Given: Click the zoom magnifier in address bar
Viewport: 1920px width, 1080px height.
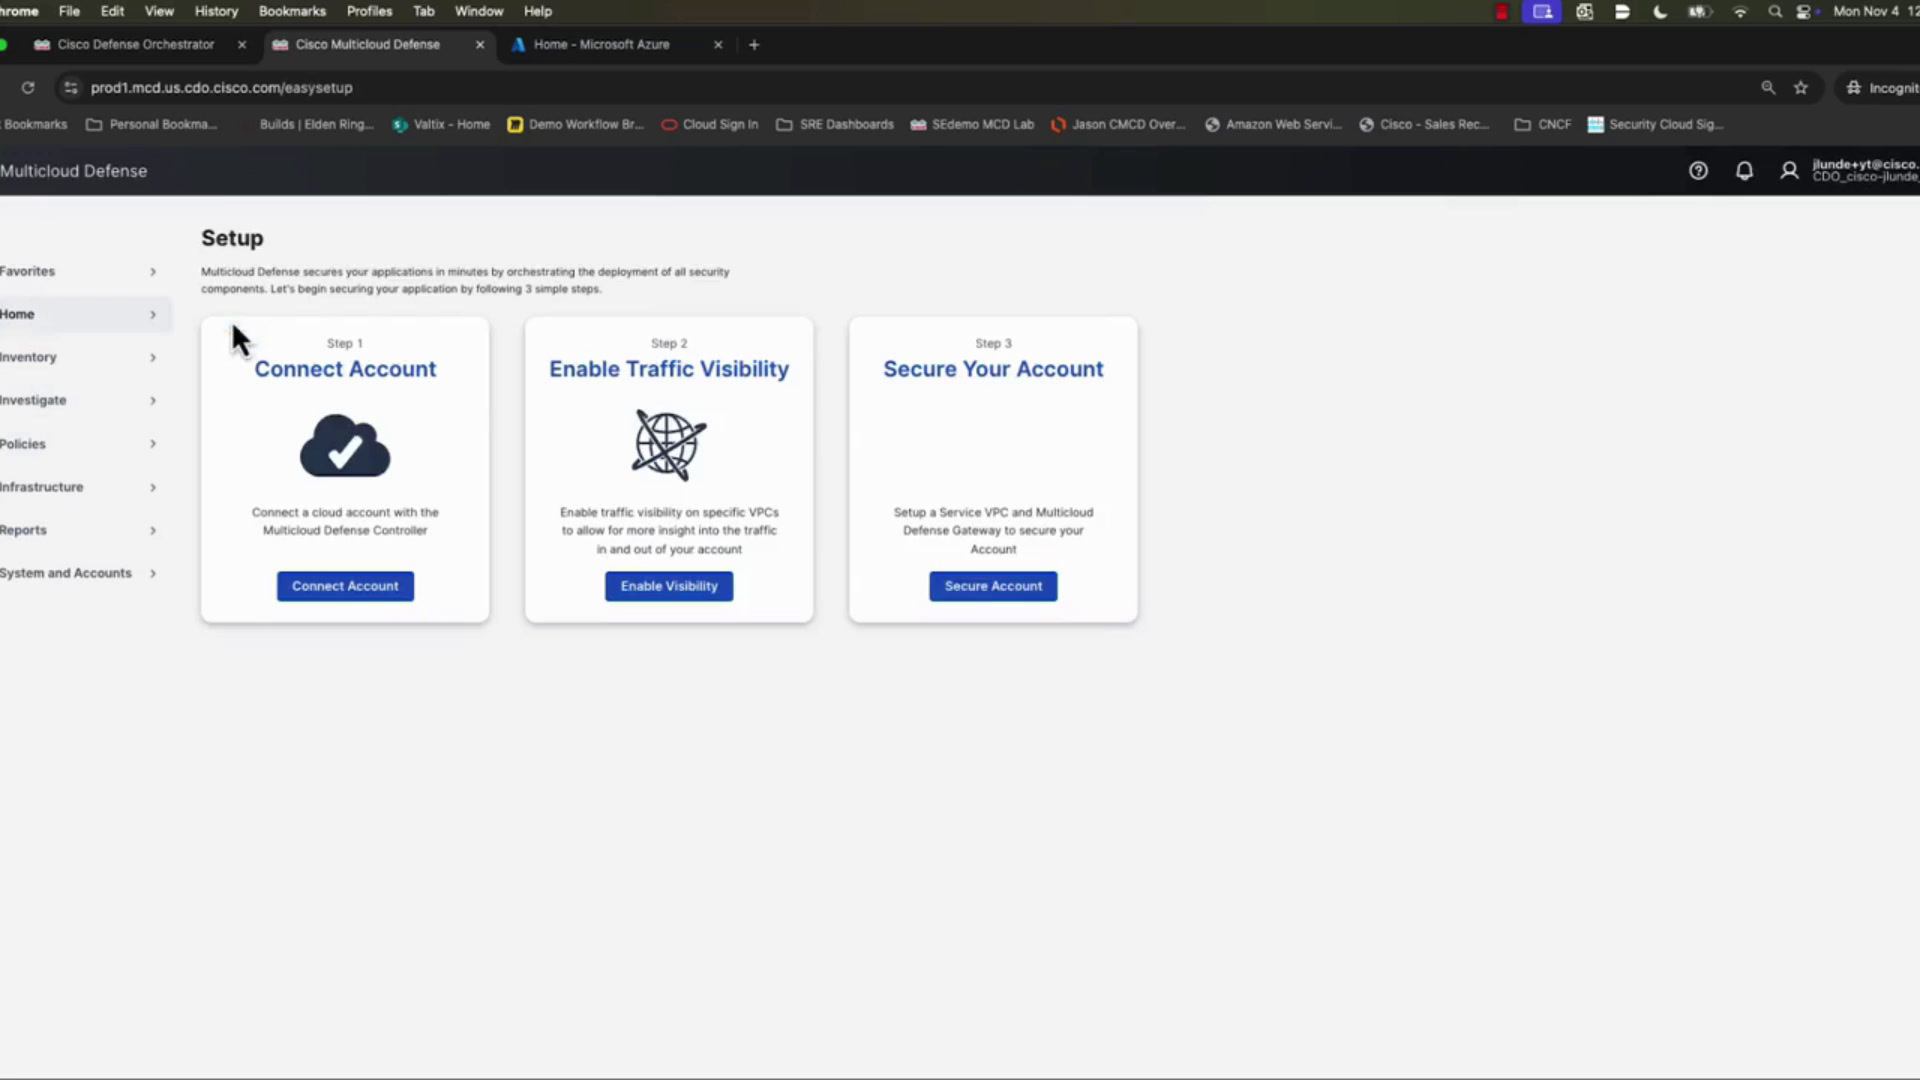Looking at the screenshot, I should [1768, 88].
